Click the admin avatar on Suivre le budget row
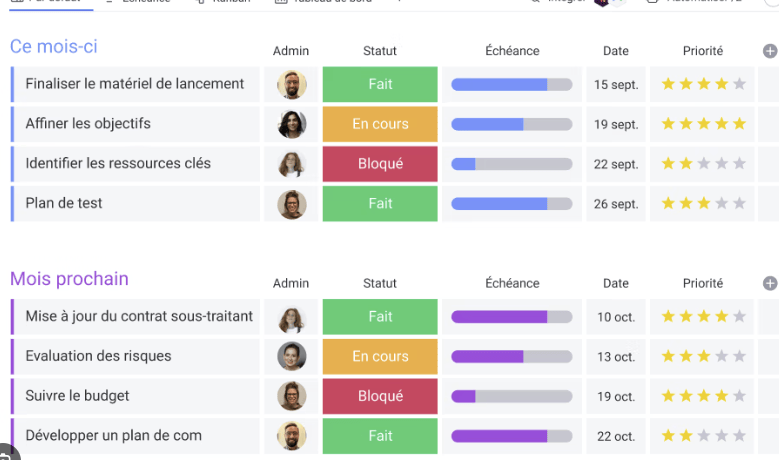The width and height of the screenshot is (779, 460). point(291,396)
